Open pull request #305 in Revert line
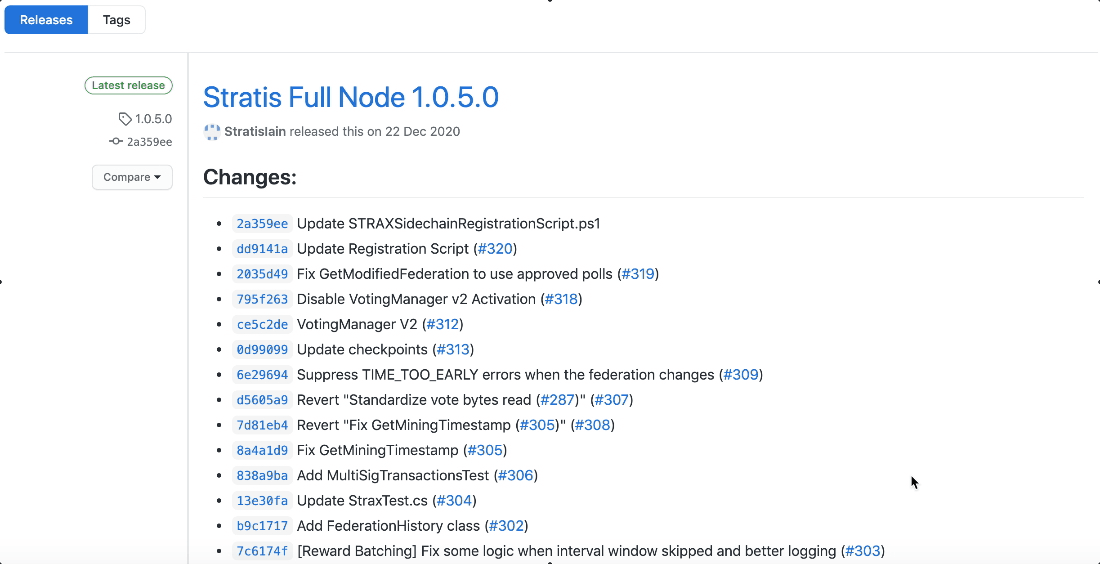1100x564 pixels. click(537, 426)
